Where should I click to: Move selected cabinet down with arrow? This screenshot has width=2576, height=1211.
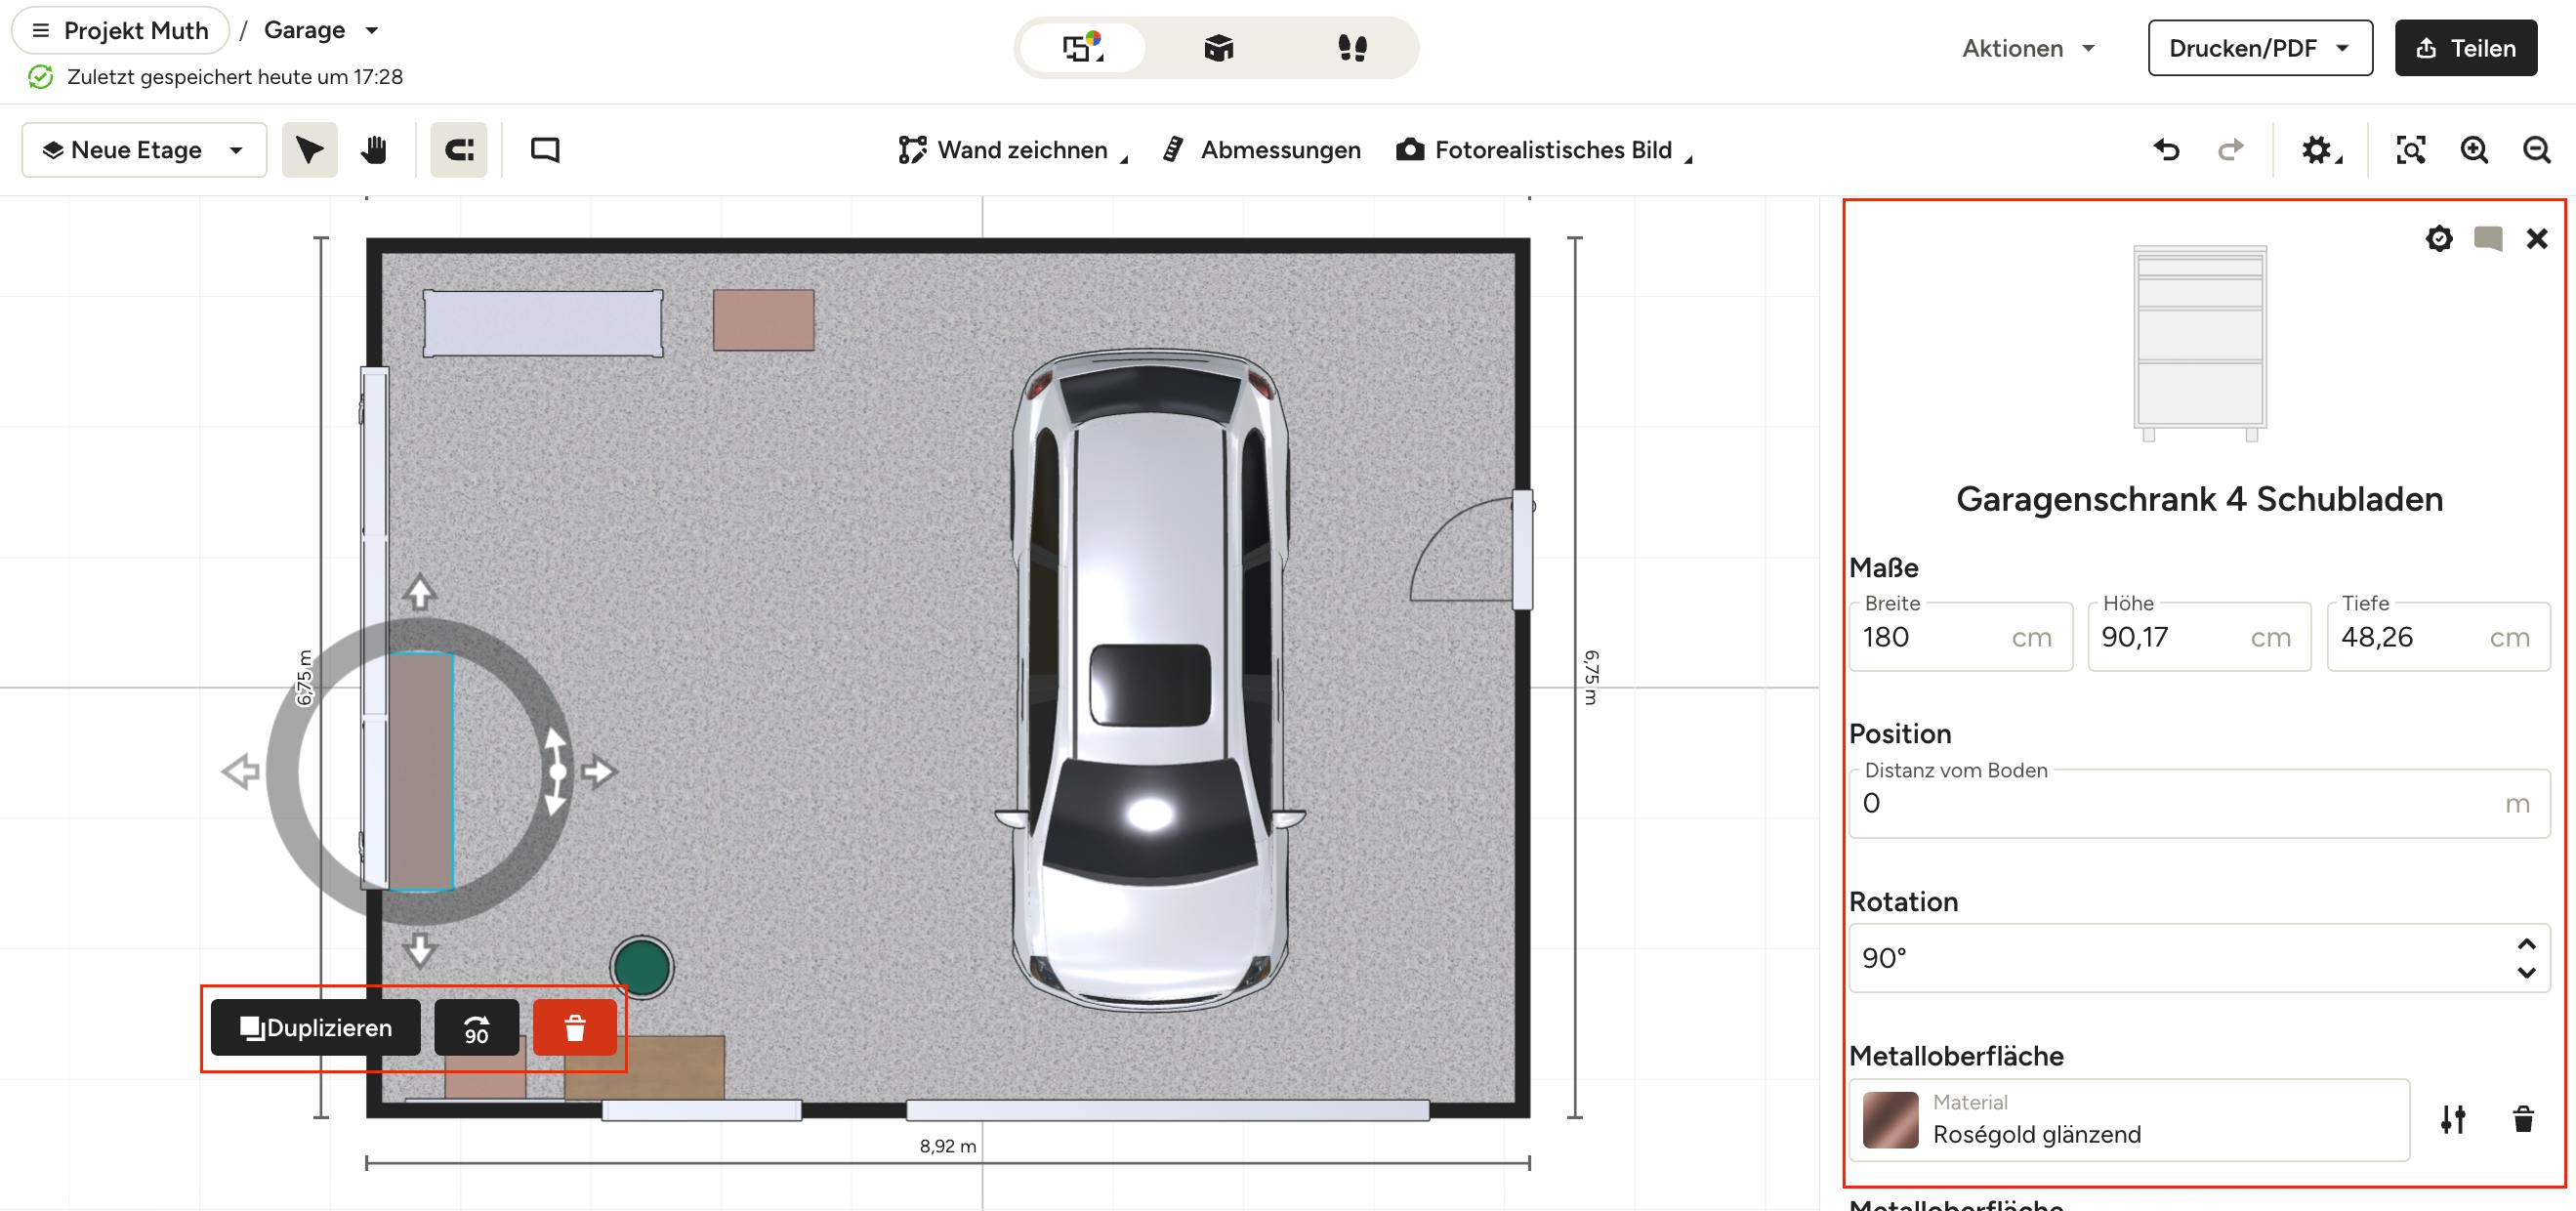pyautogui.click(x=420, y=949)
